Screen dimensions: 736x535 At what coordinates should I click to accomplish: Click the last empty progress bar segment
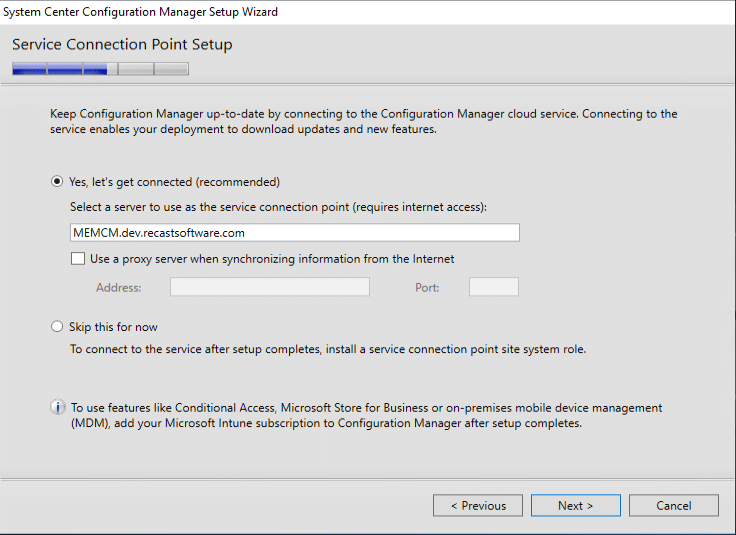tap(171, 69)
